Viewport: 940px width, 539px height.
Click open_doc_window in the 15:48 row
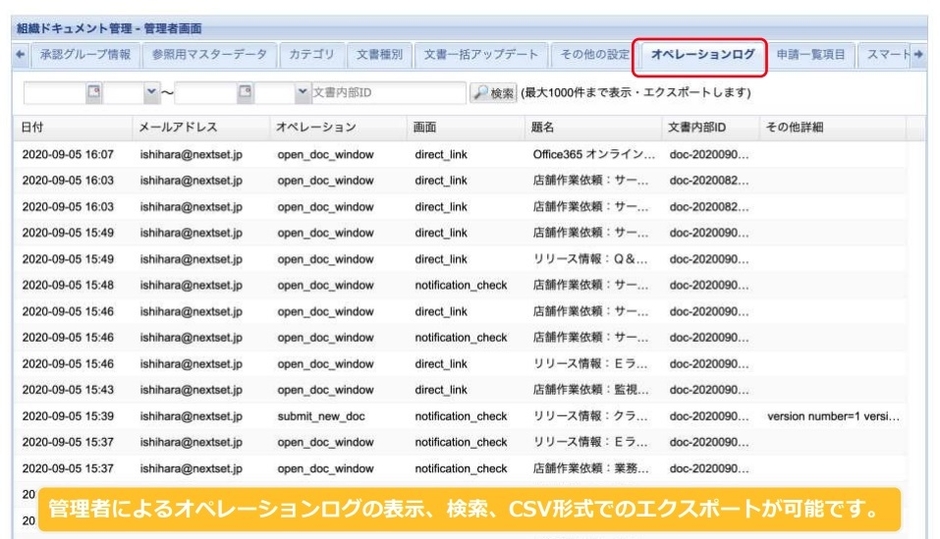coord(326,285)
